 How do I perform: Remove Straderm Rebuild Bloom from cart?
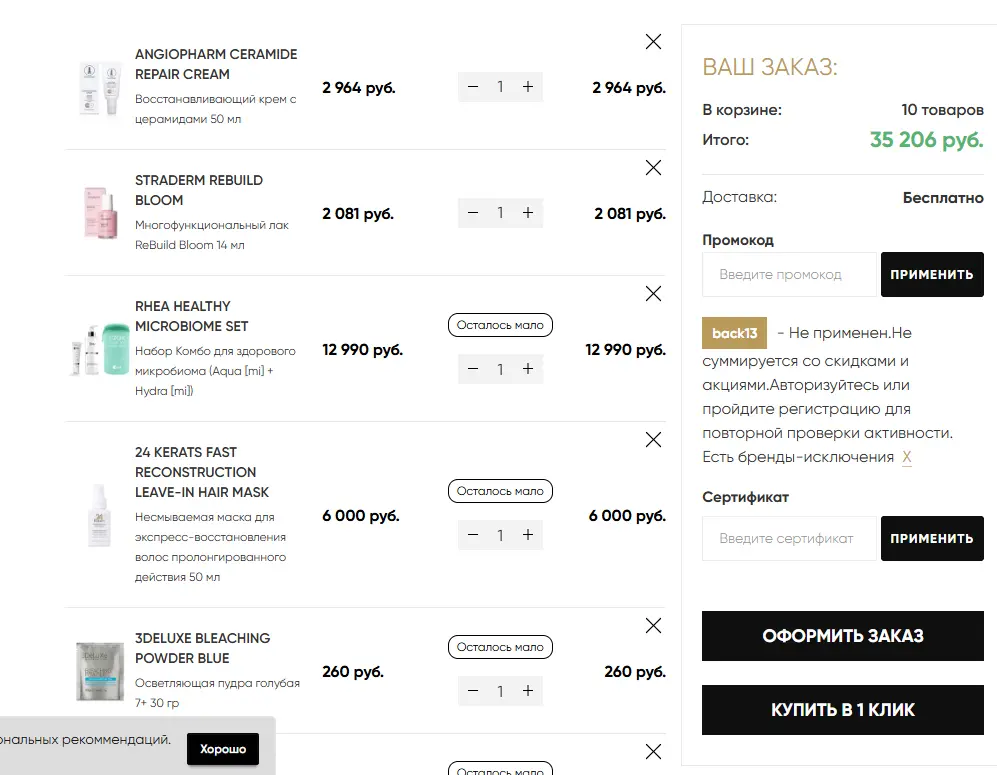tap(653, 167)
